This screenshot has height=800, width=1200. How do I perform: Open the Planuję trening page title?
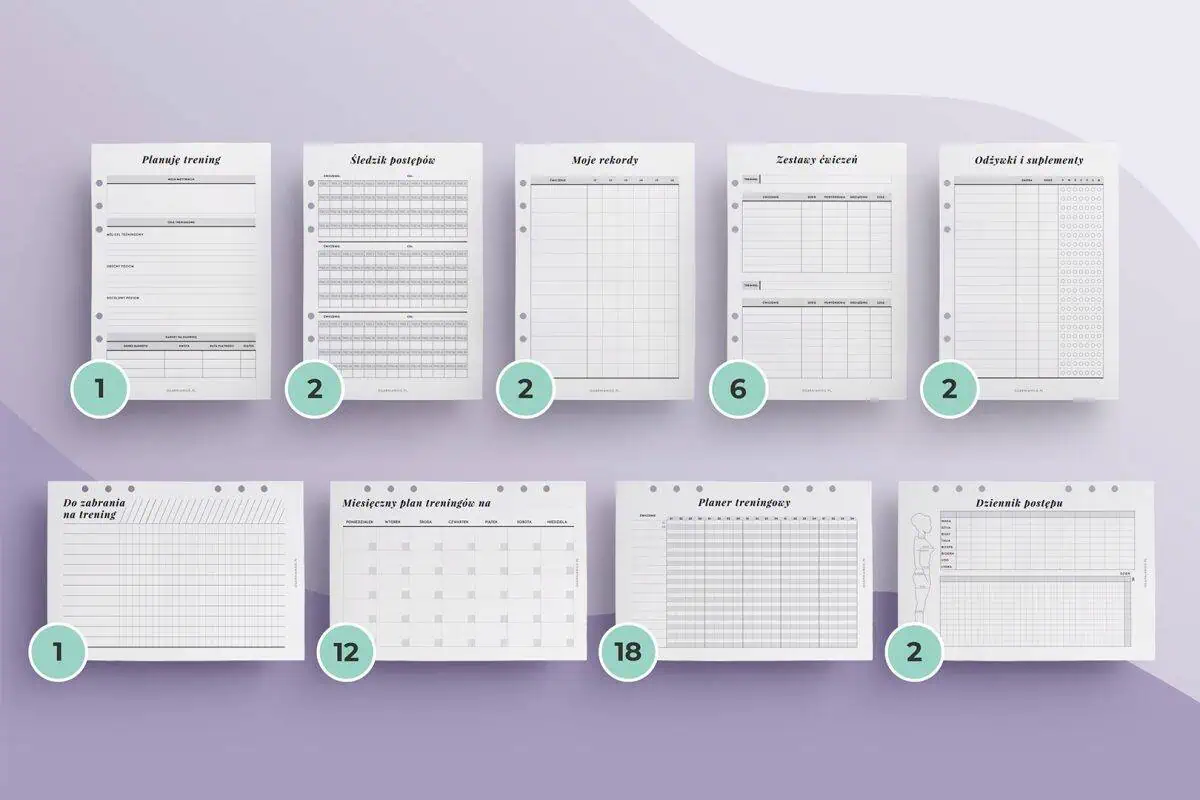click(x=181, y=159)
